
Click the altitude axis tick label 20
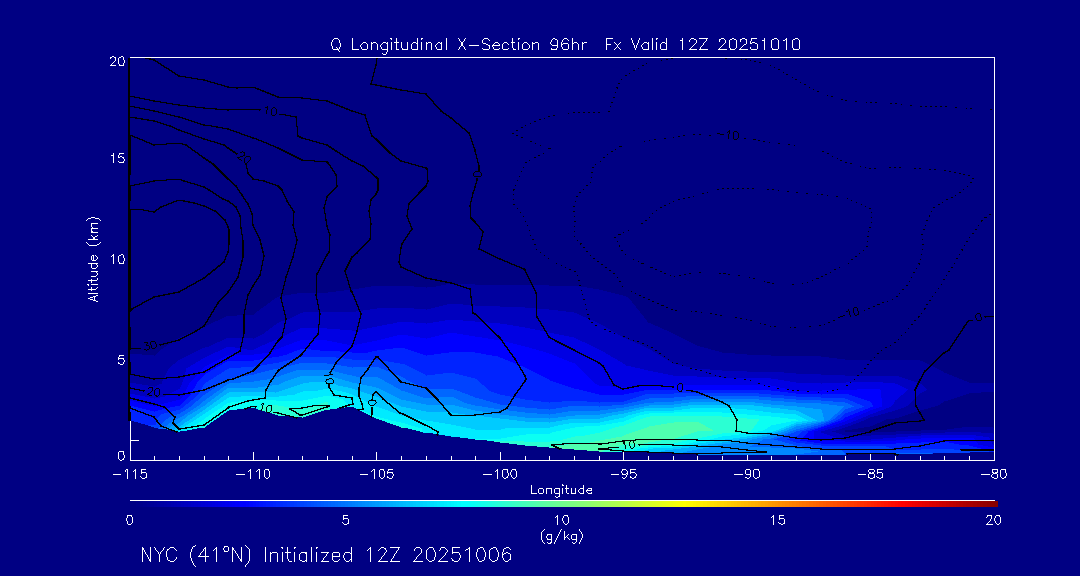118,61
